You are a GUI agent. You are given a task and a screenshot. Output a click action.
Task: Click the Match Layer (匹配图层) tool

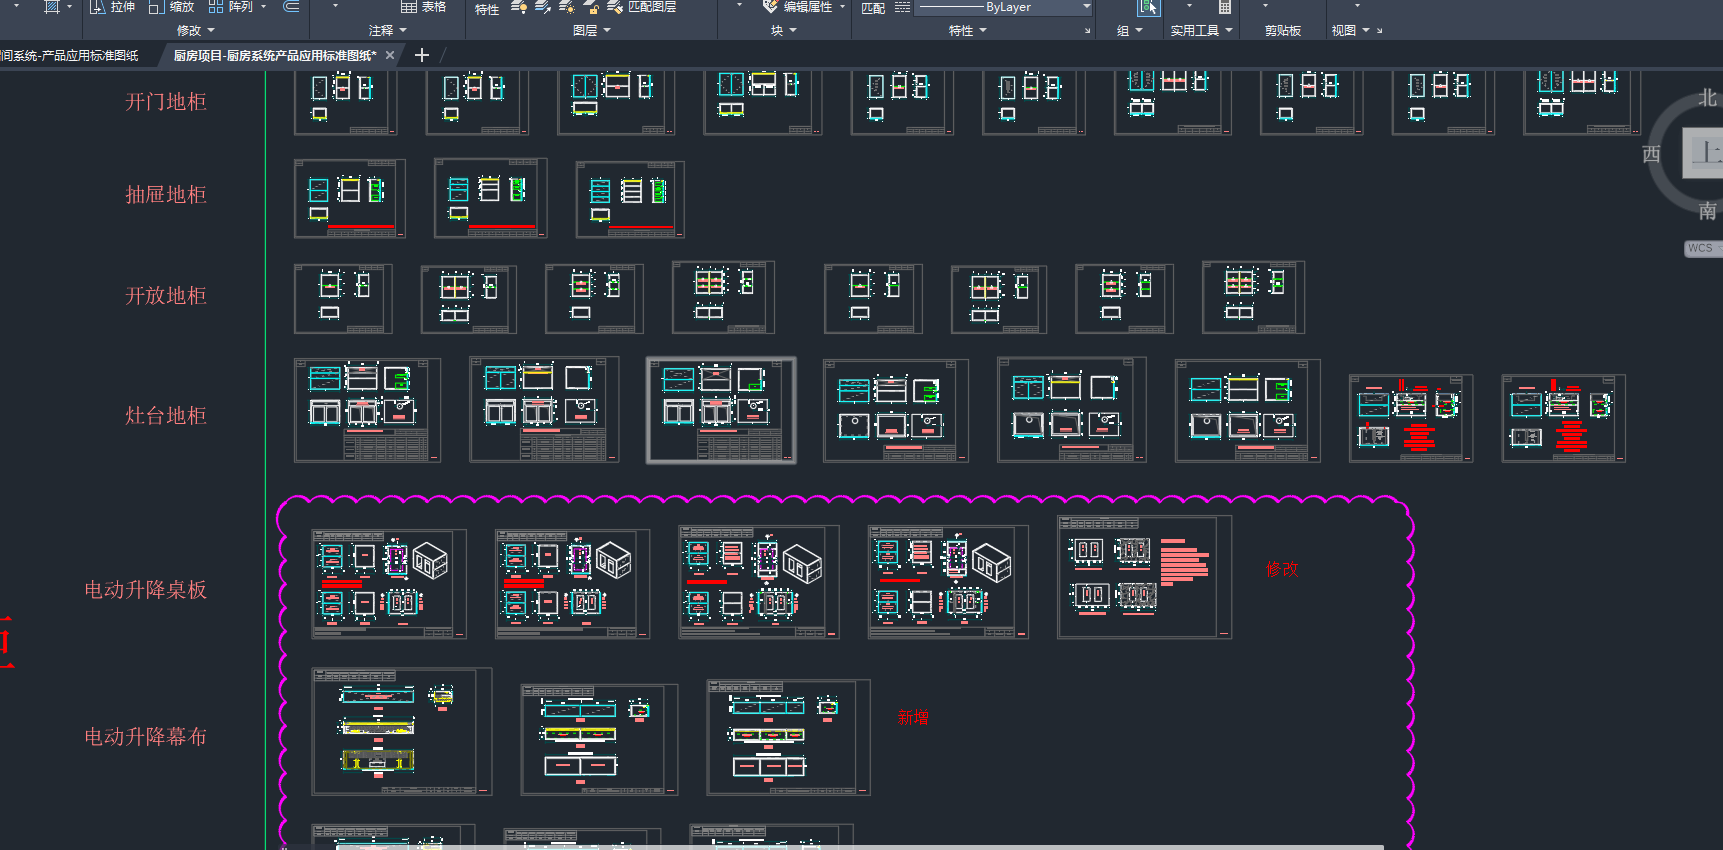pos(642,7)
